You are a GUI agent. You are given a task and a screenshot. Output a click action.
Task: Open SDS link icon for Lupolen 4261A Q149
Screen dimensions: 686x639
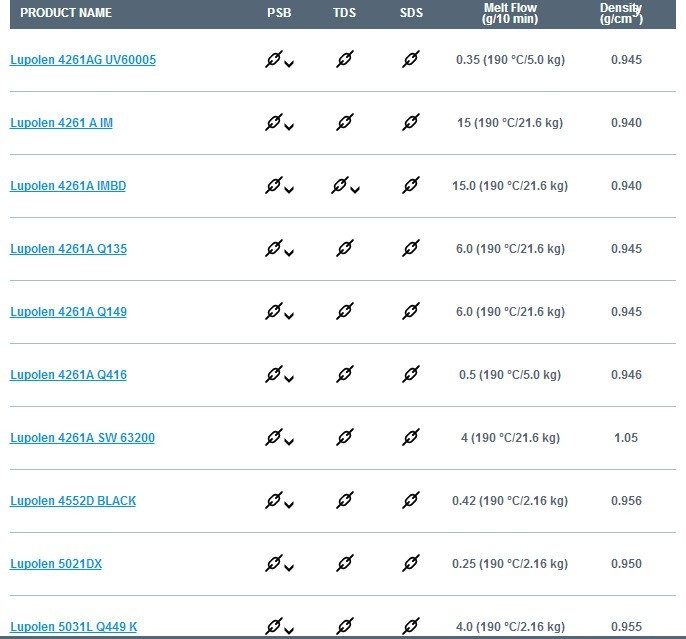pyautogui.click(x=411, y=311)
